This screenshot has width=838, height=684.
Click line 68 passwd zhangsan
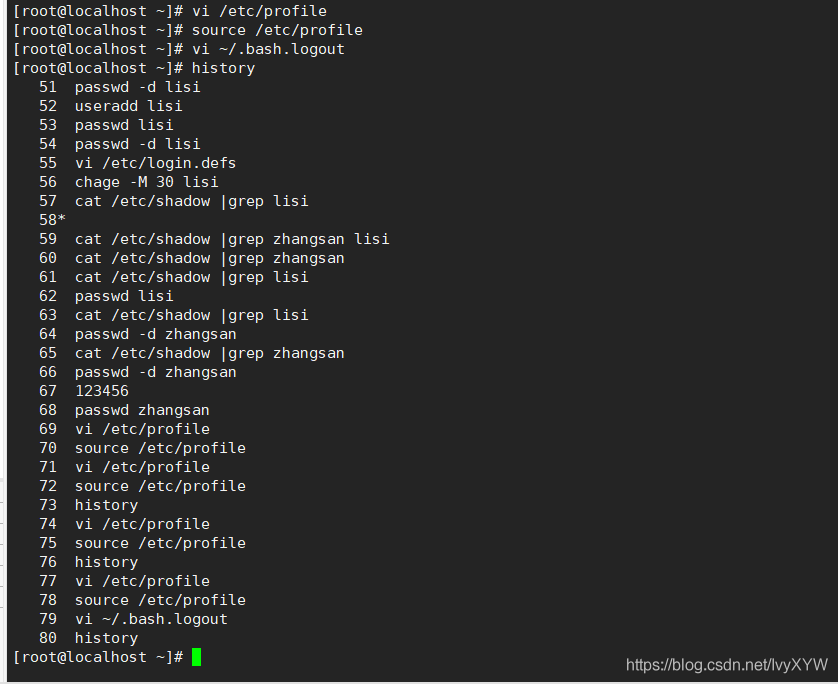[124, 410]
